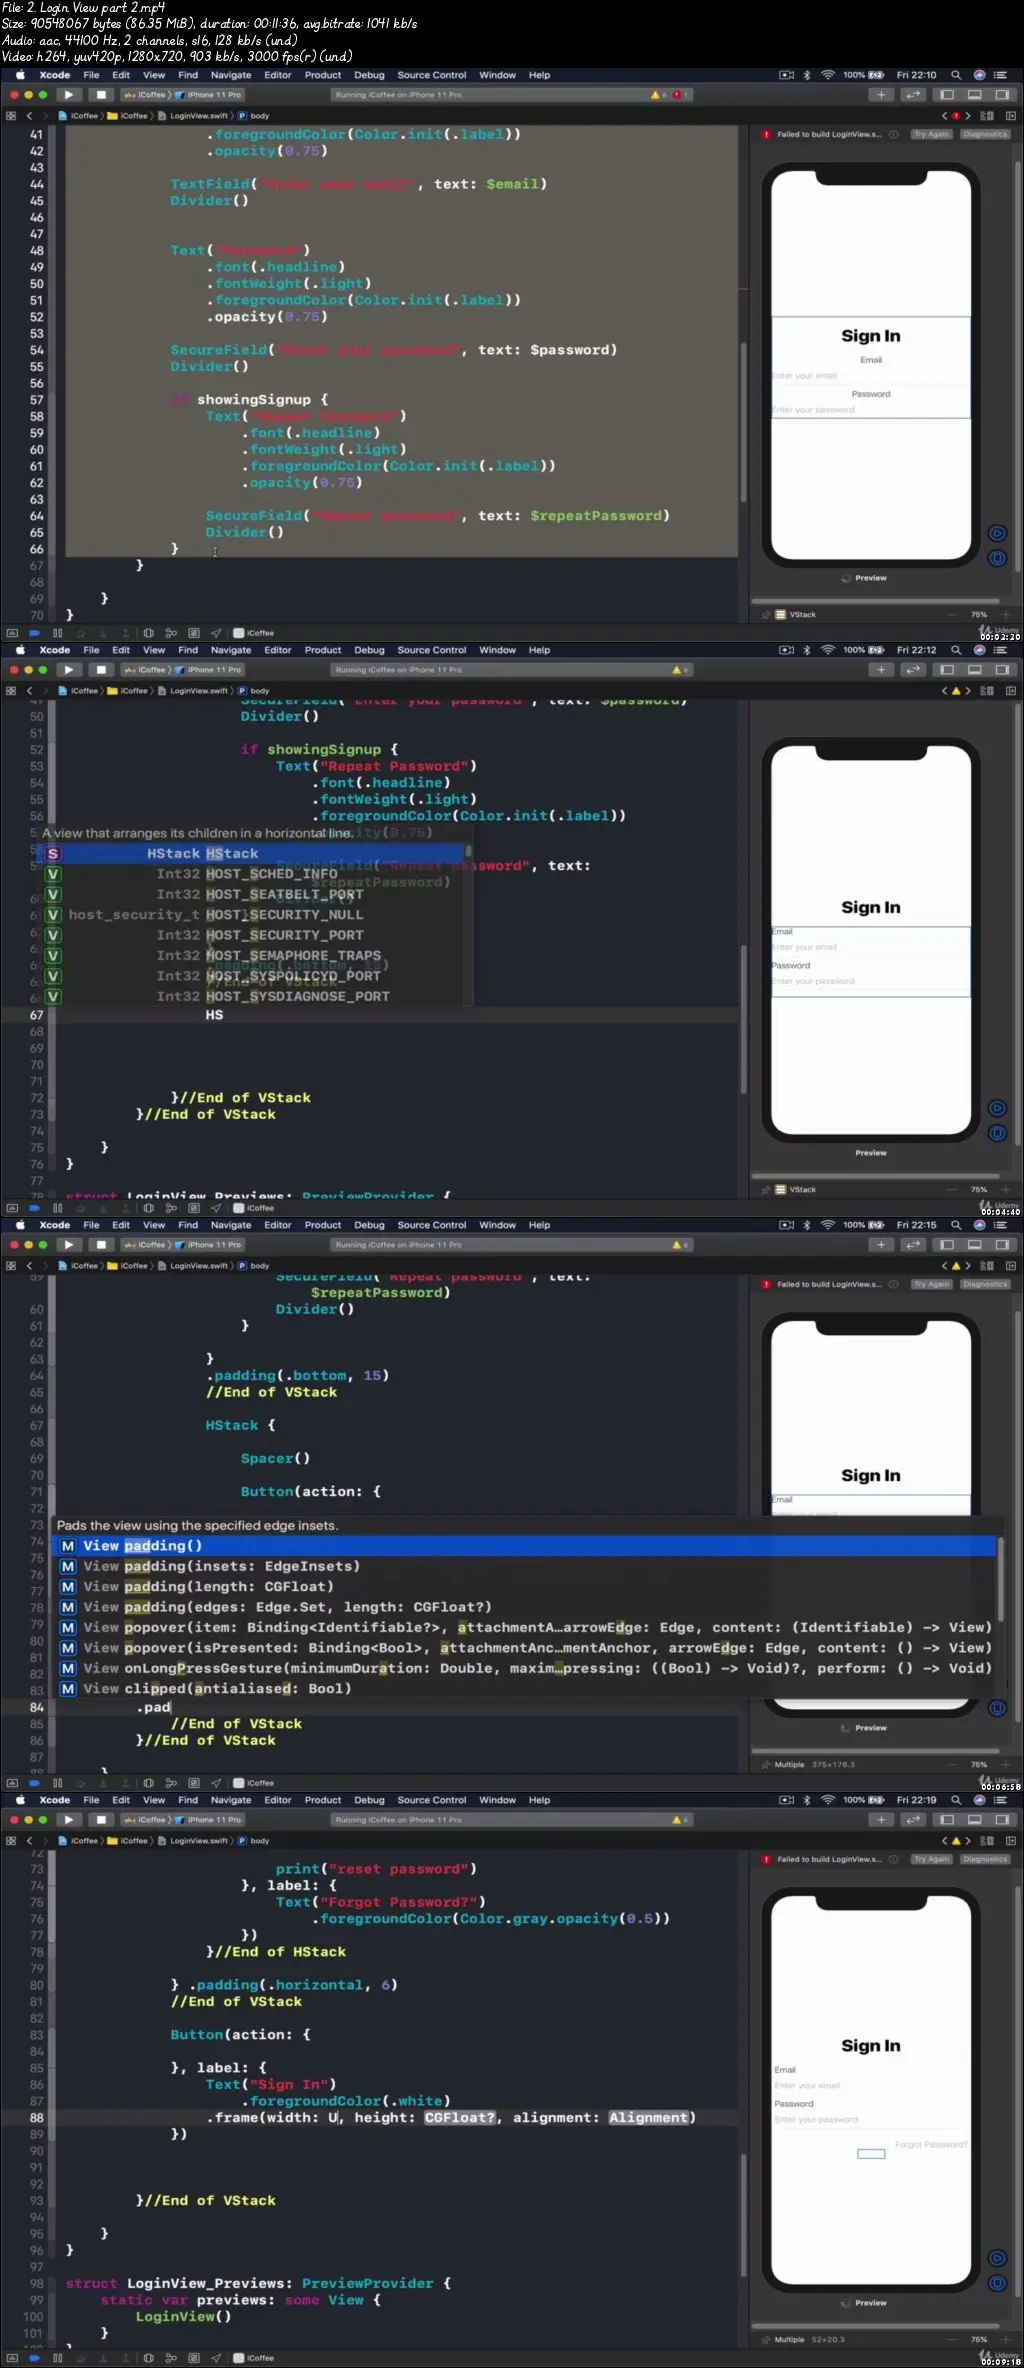Screen dimensions: 1024x2368
Task: Click the editor vertical scrollbar in the 22:10 frame
Action: pyautogui.click(x=743, y=422)
